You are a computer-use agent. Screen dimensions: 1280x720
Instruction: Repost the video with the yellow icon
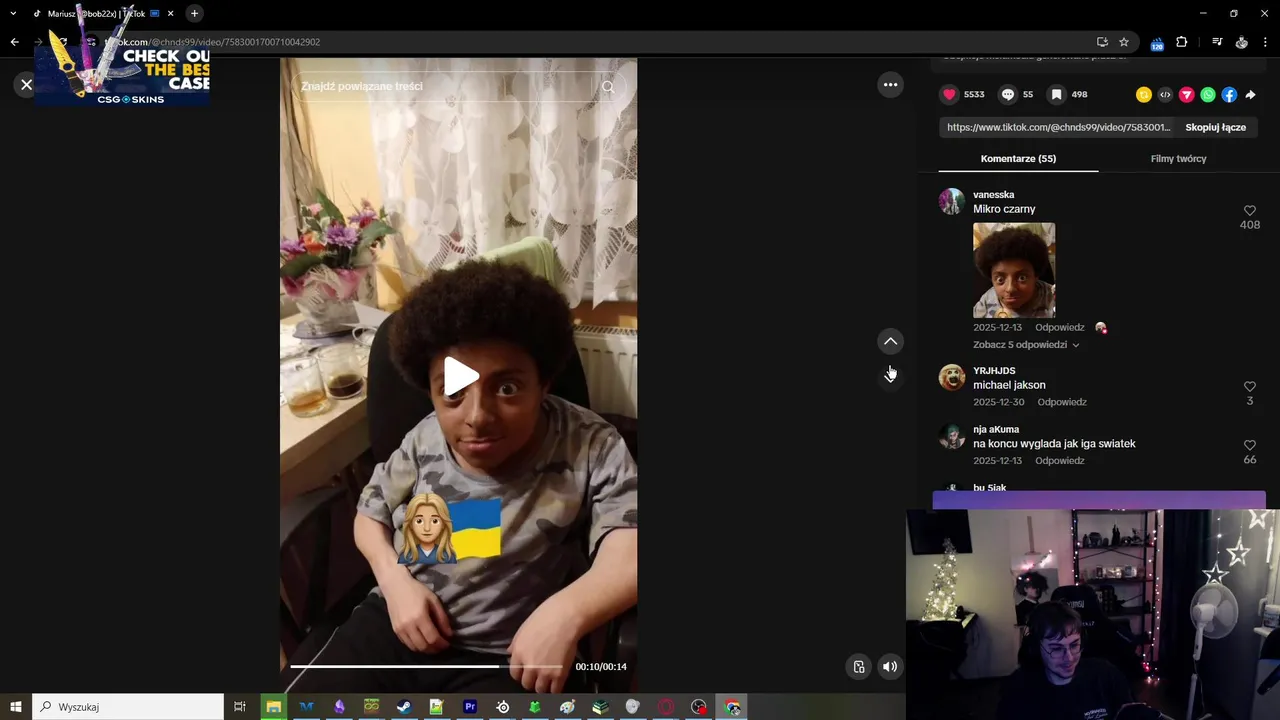click(x=1144, y=95)
